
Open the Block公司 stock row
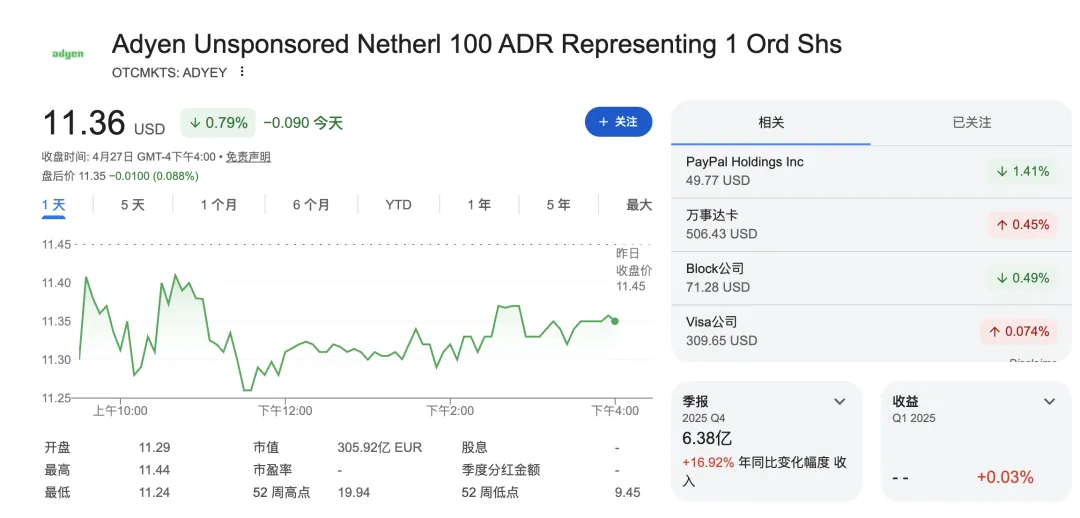871,278
